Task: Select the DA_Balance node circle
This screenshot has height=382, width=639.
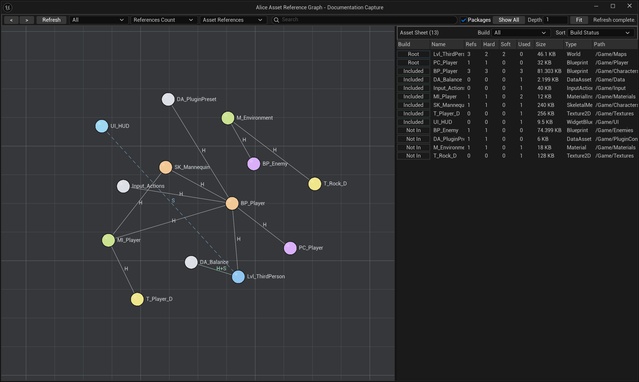Action: [191, 262]
